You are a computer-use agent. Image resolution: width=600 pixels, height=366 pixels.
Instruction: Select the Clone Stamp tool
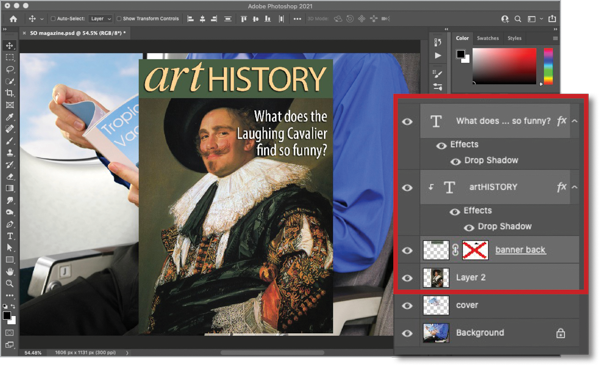click(10, 152)
